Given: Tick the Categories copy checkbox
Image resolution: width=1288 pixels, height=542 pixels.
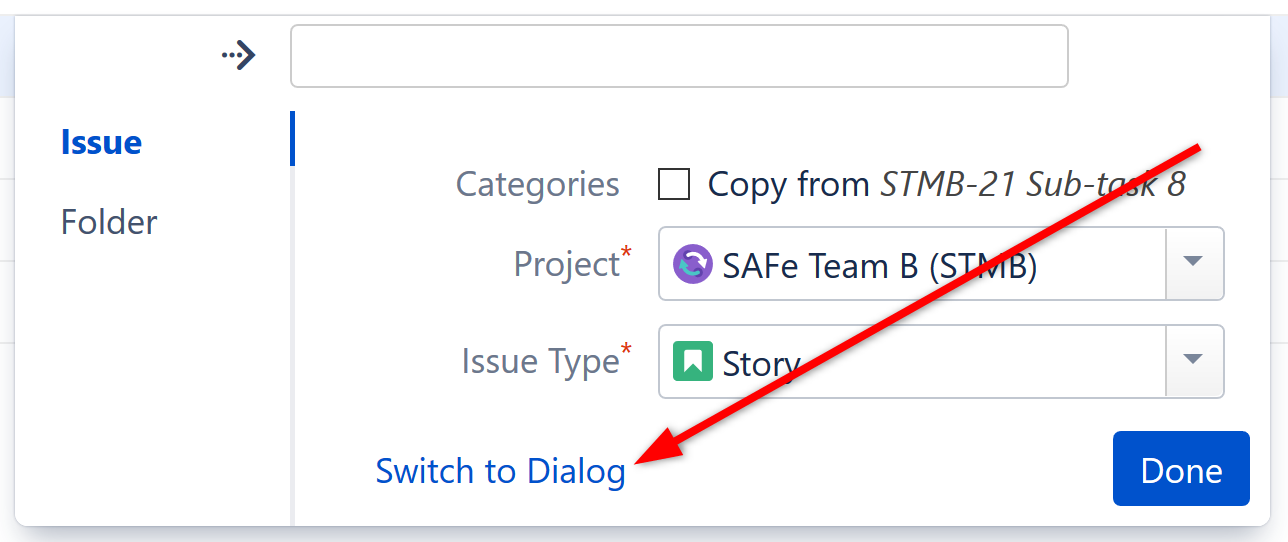Looking at the screenshot, I should pos(674,184).
